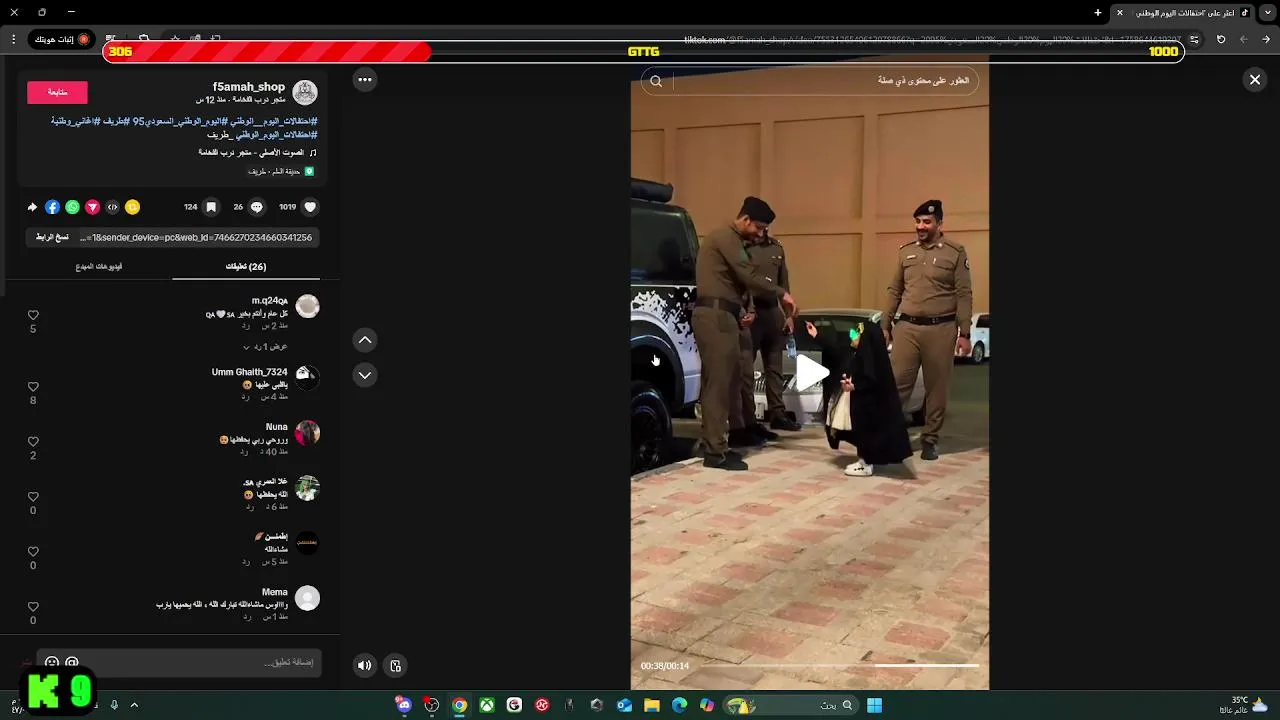Click the search magnifier in the video search bar
Screen dimensions: 1280x720
(x=656, y=81)
